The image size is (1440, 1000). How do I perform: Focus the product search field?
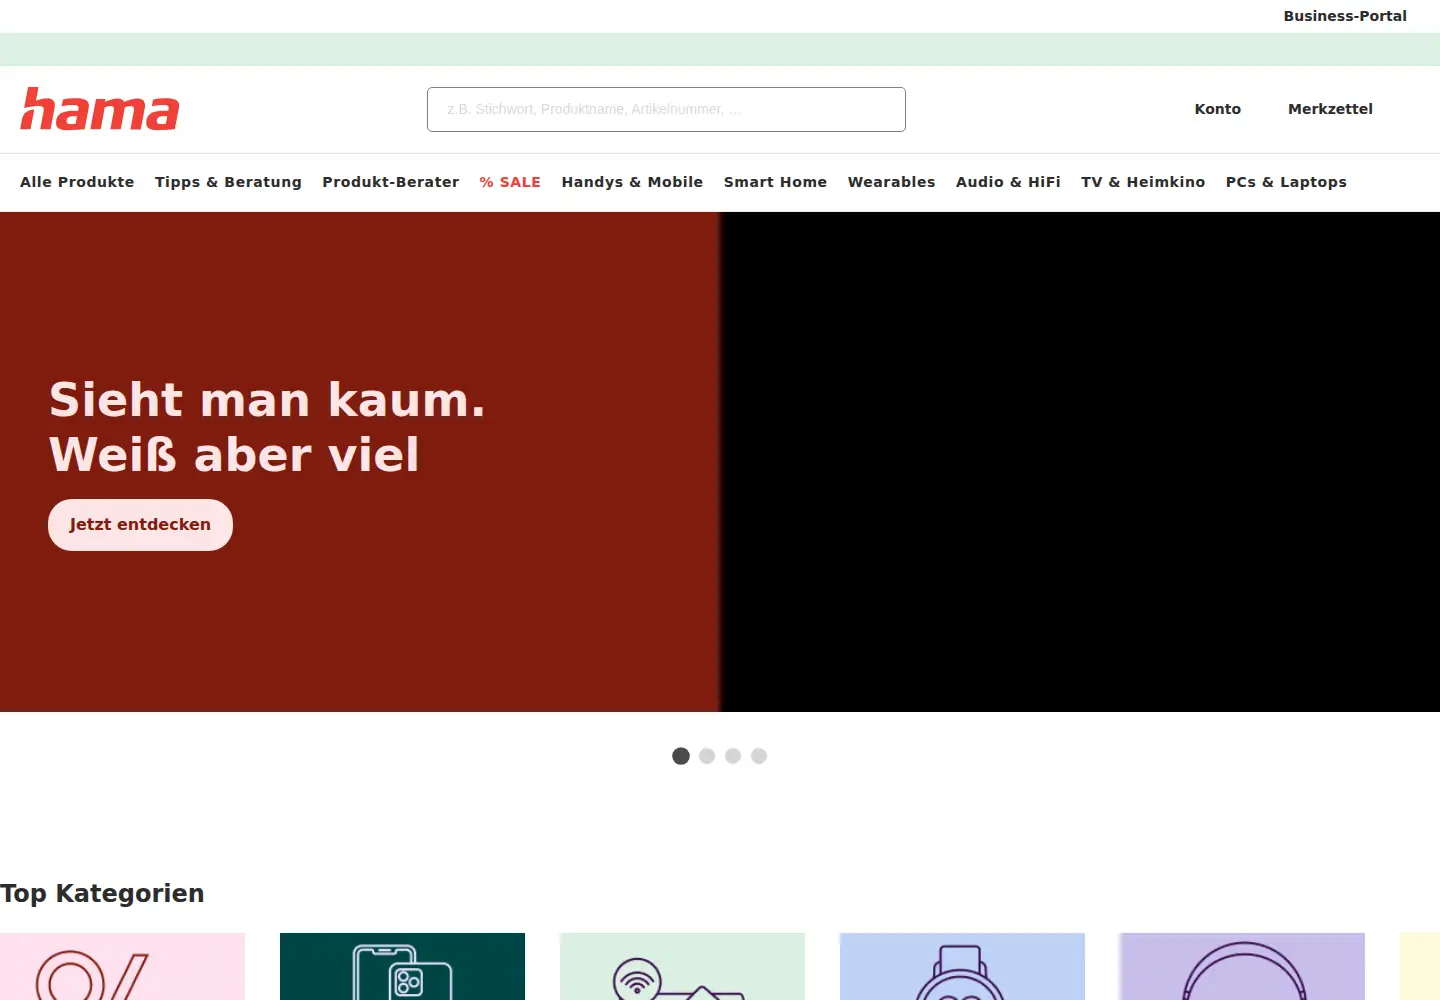tap(666, 109)
